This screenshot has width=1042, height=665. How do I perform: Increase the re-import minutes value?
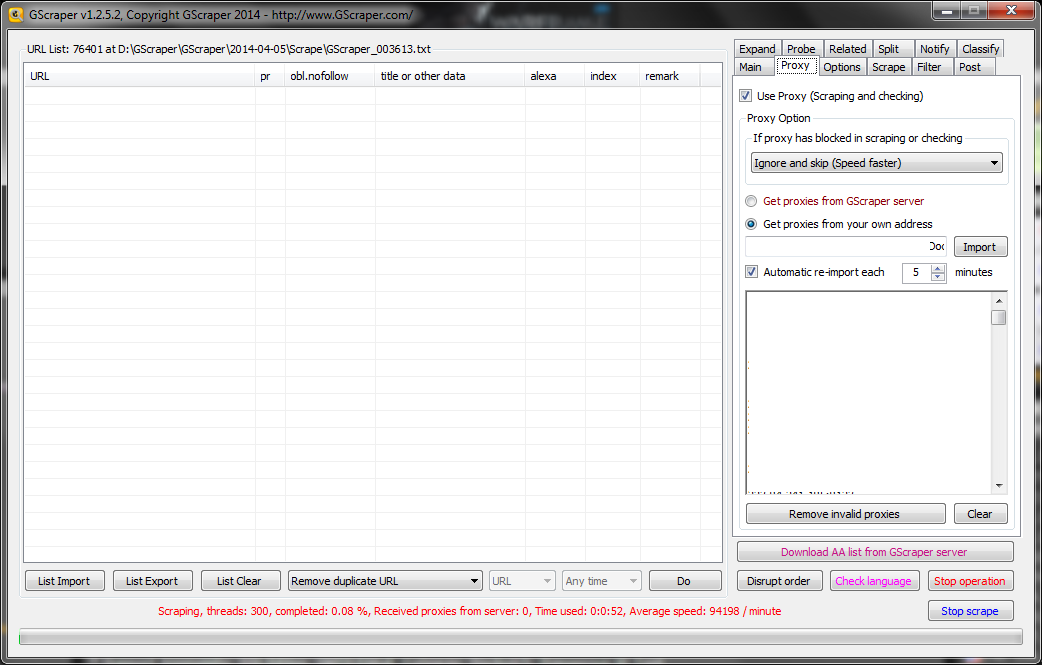[x=938, y=268]
